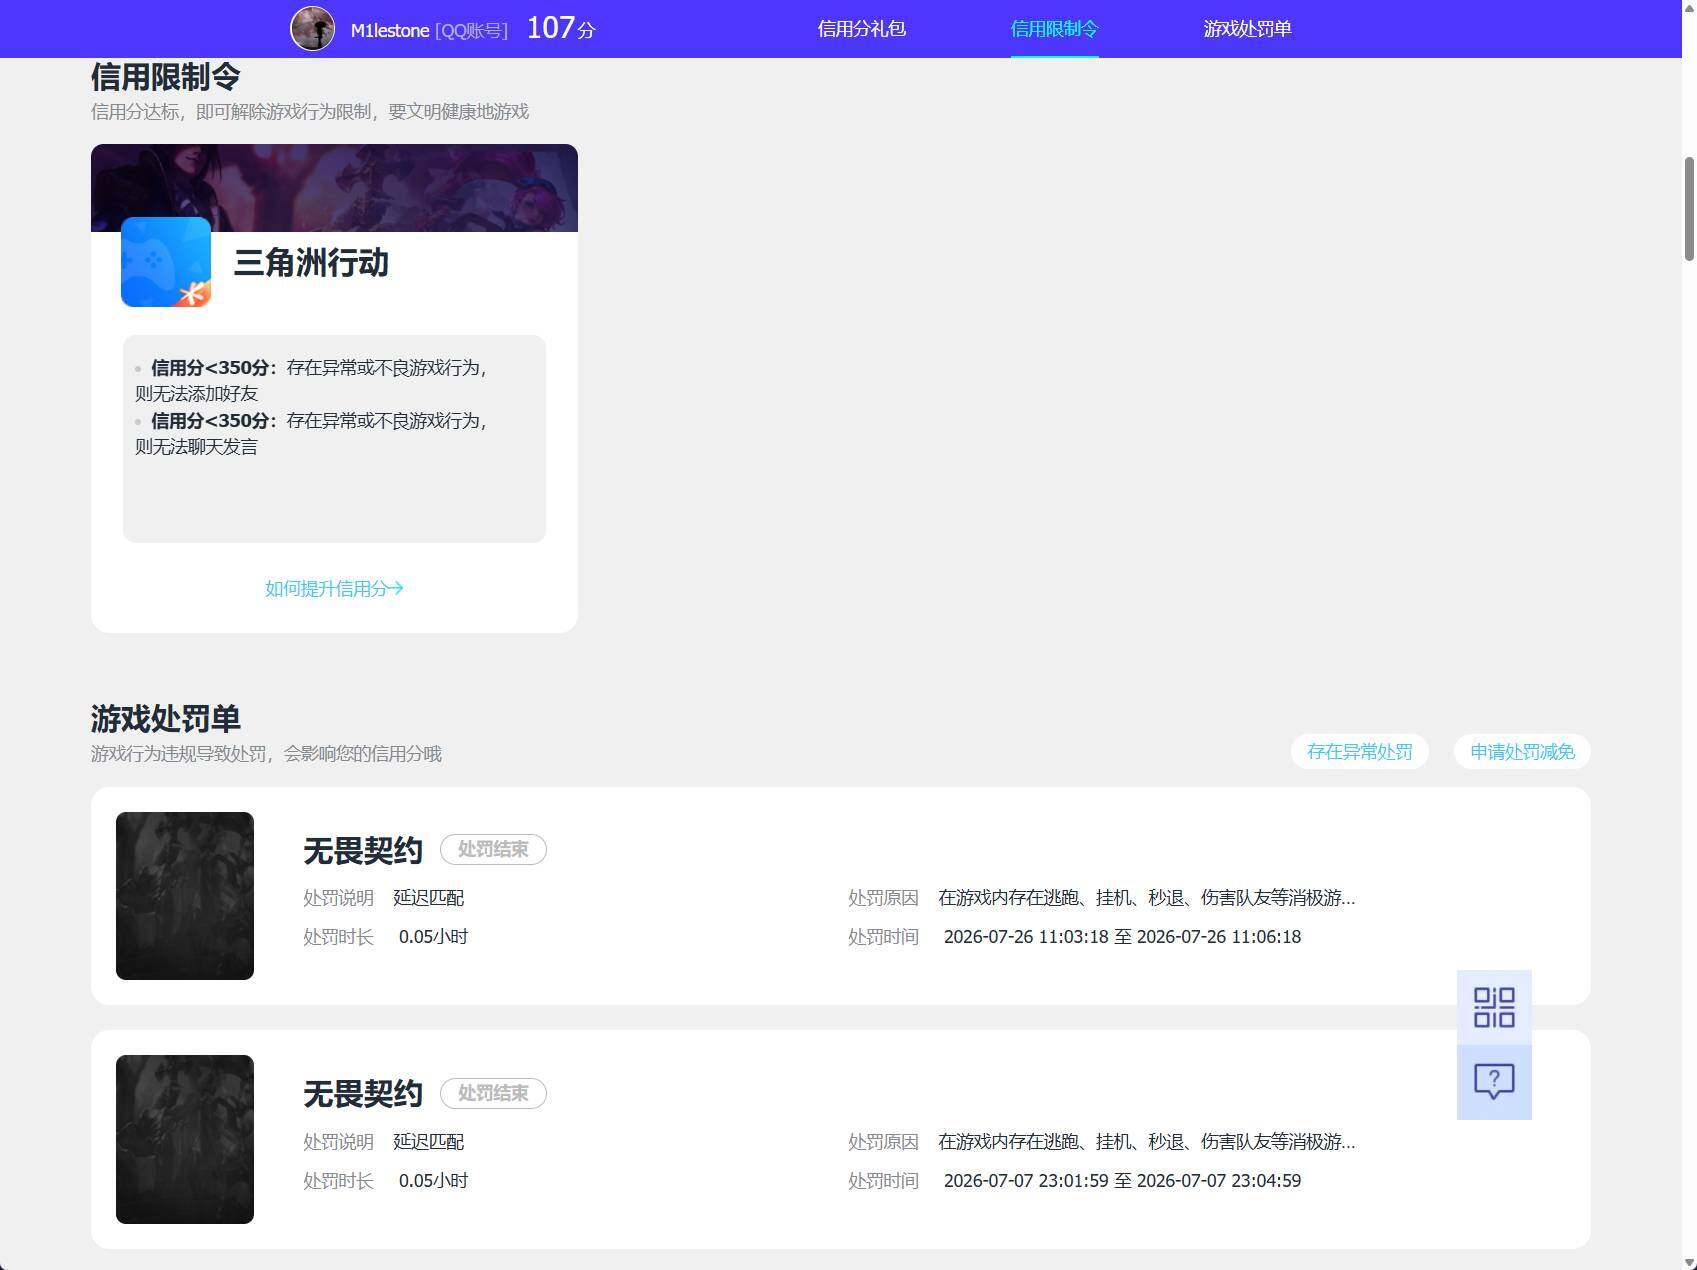1697x1270 pixels.
Task: Click the 则无法聊天发言 restriction text
Action: [197, 447]
